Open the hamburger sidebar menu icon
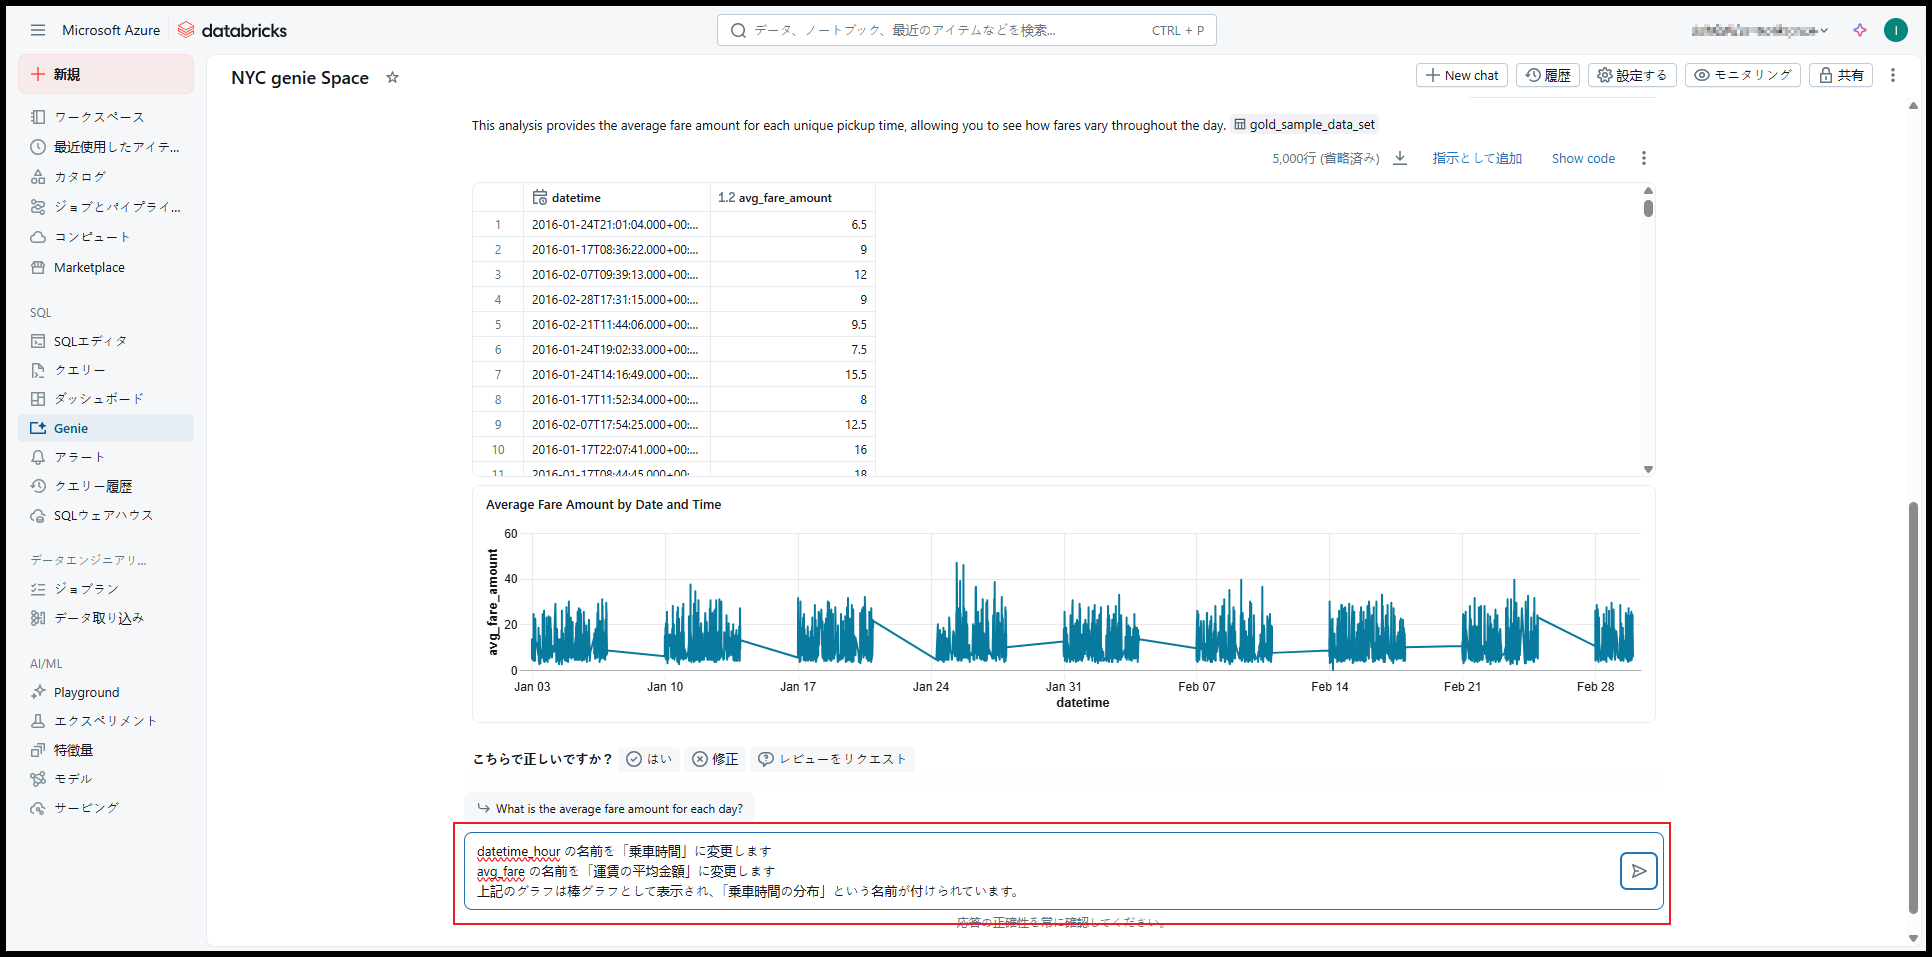This screenshot has width=1932, height=957. pyautogui.click(x=38, y=30)
